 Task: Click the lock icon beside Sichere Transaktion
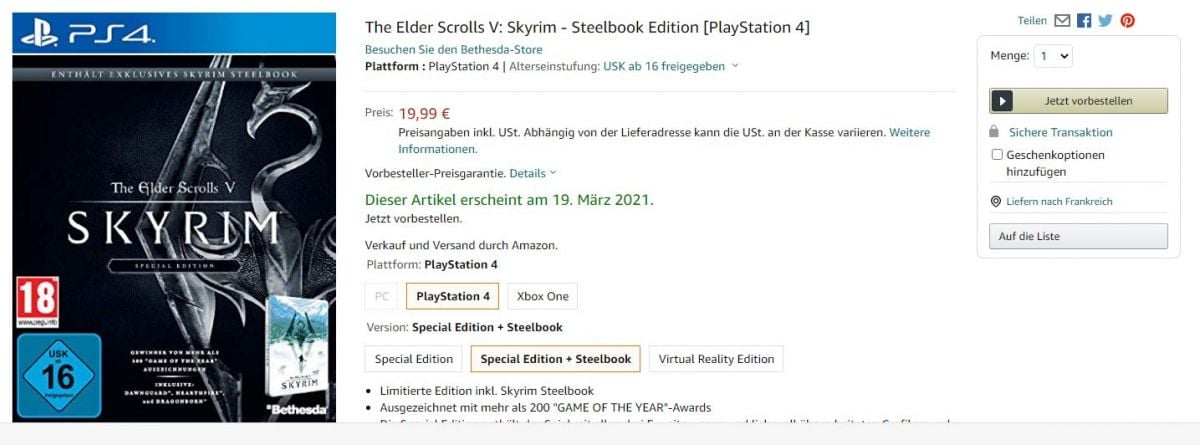[994, 132]
